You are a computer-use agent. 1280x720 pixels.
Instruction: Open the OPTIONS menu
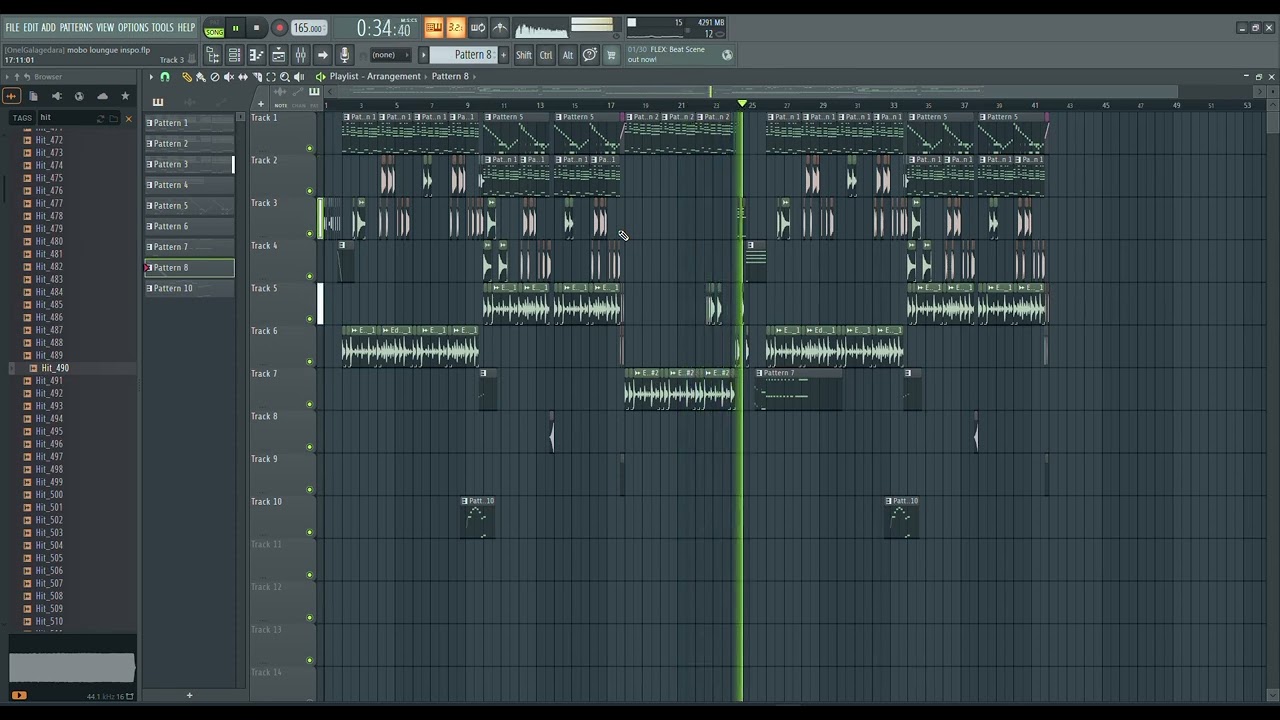133,27
